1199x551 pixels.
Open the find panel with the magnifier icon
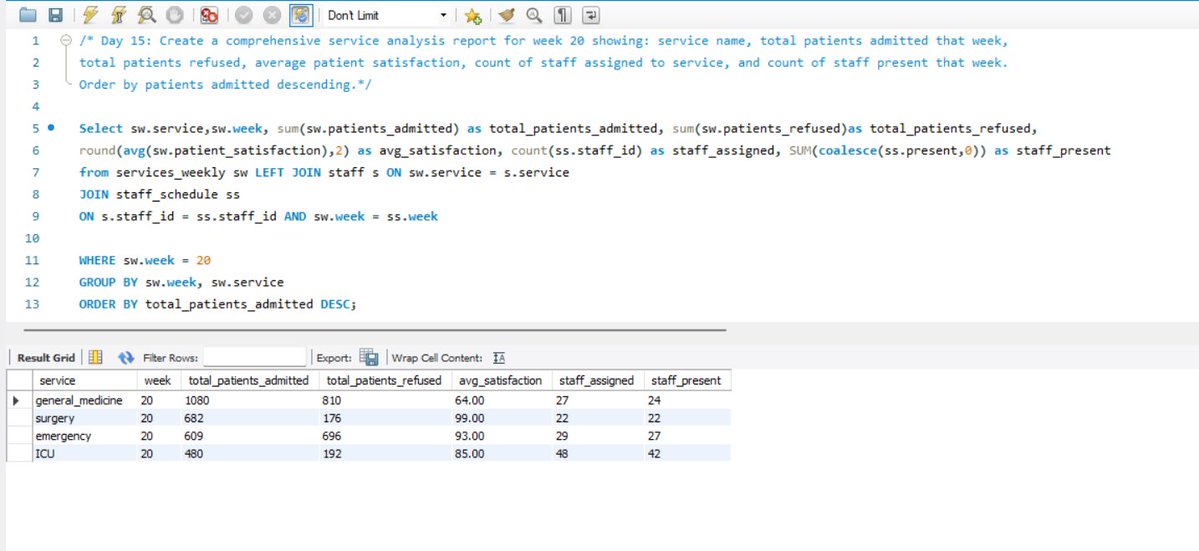[534, 15]
